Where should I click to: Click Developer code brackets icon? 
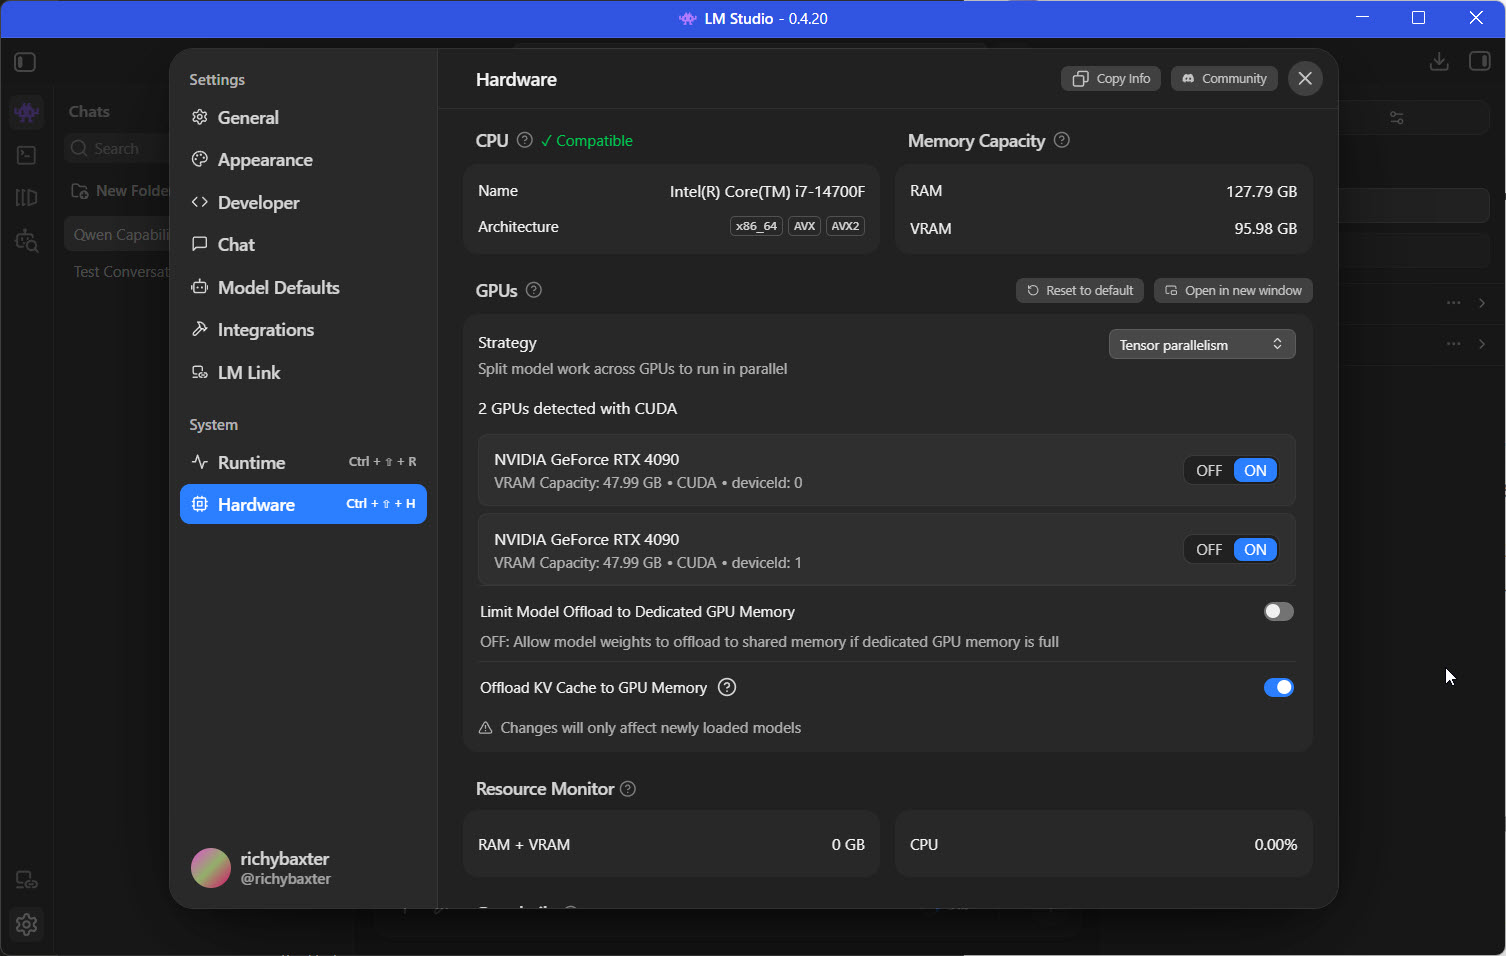coord(200,203)
